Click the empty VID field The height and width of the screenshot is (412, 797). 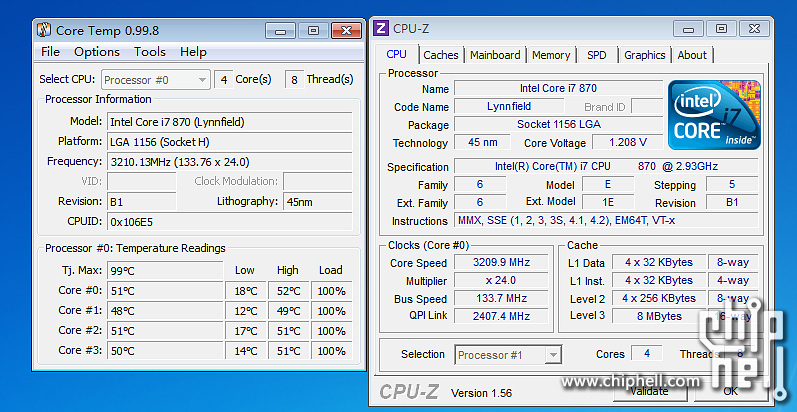pos(142,181)
